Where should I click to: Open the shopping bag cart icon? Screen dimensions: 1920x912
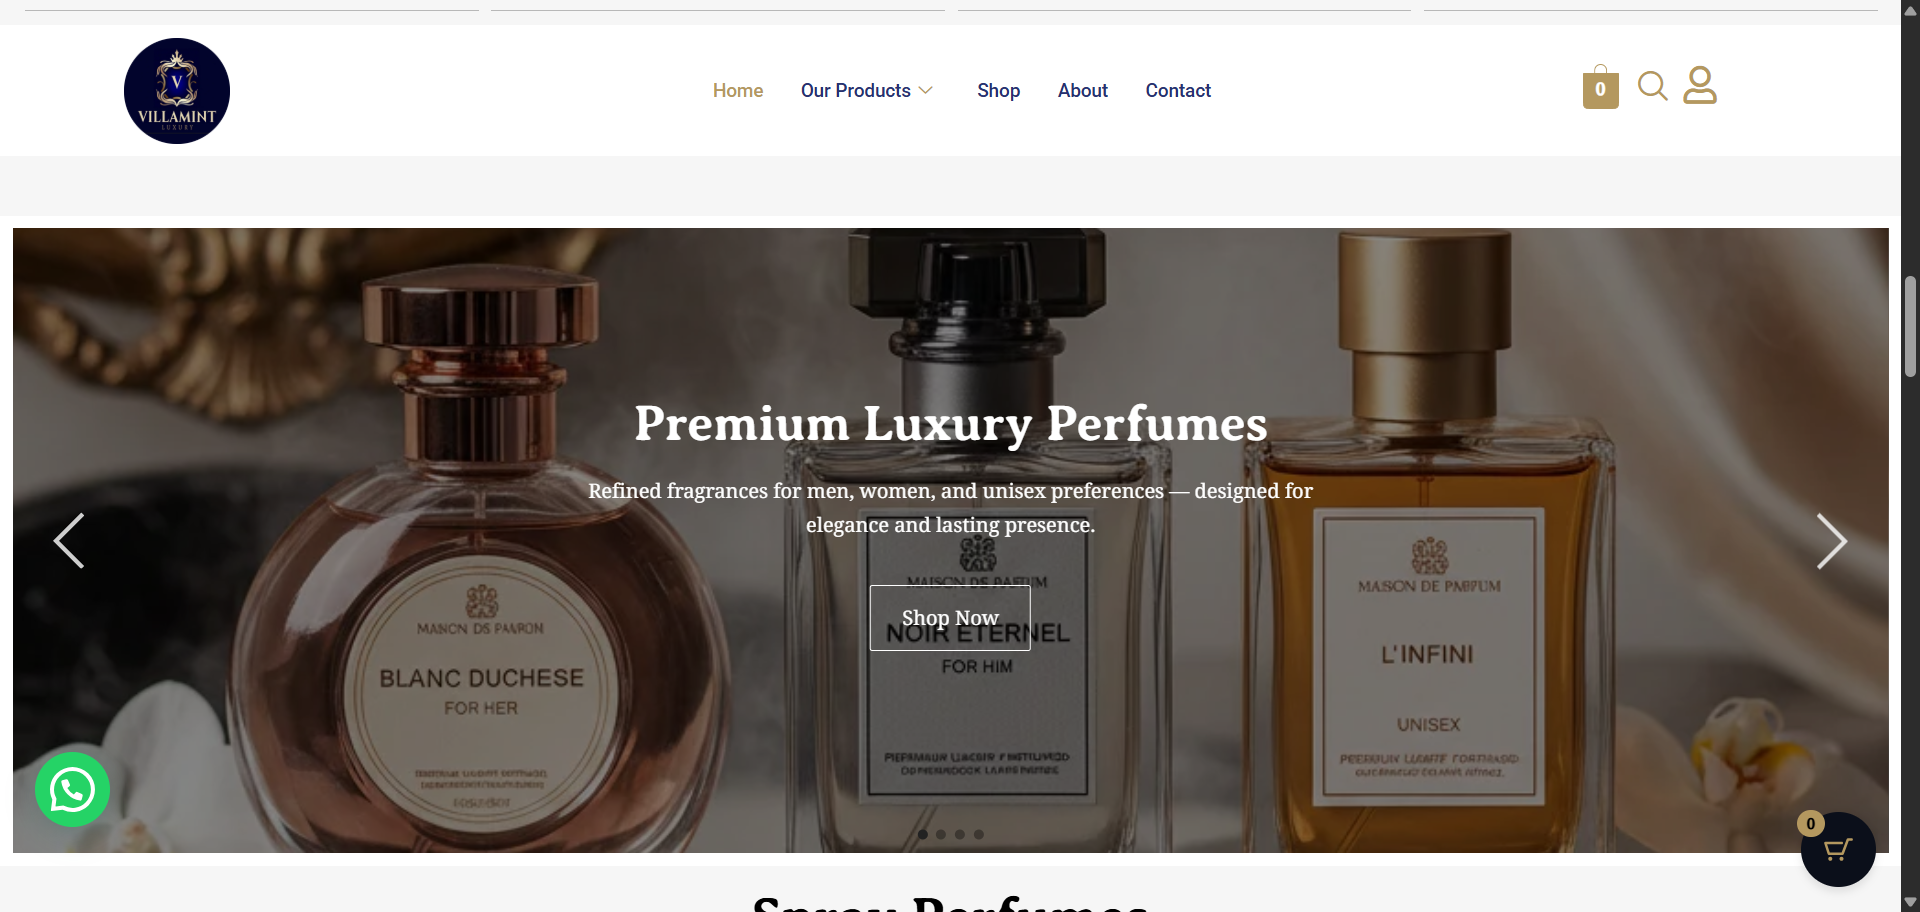pos(1600,87)
